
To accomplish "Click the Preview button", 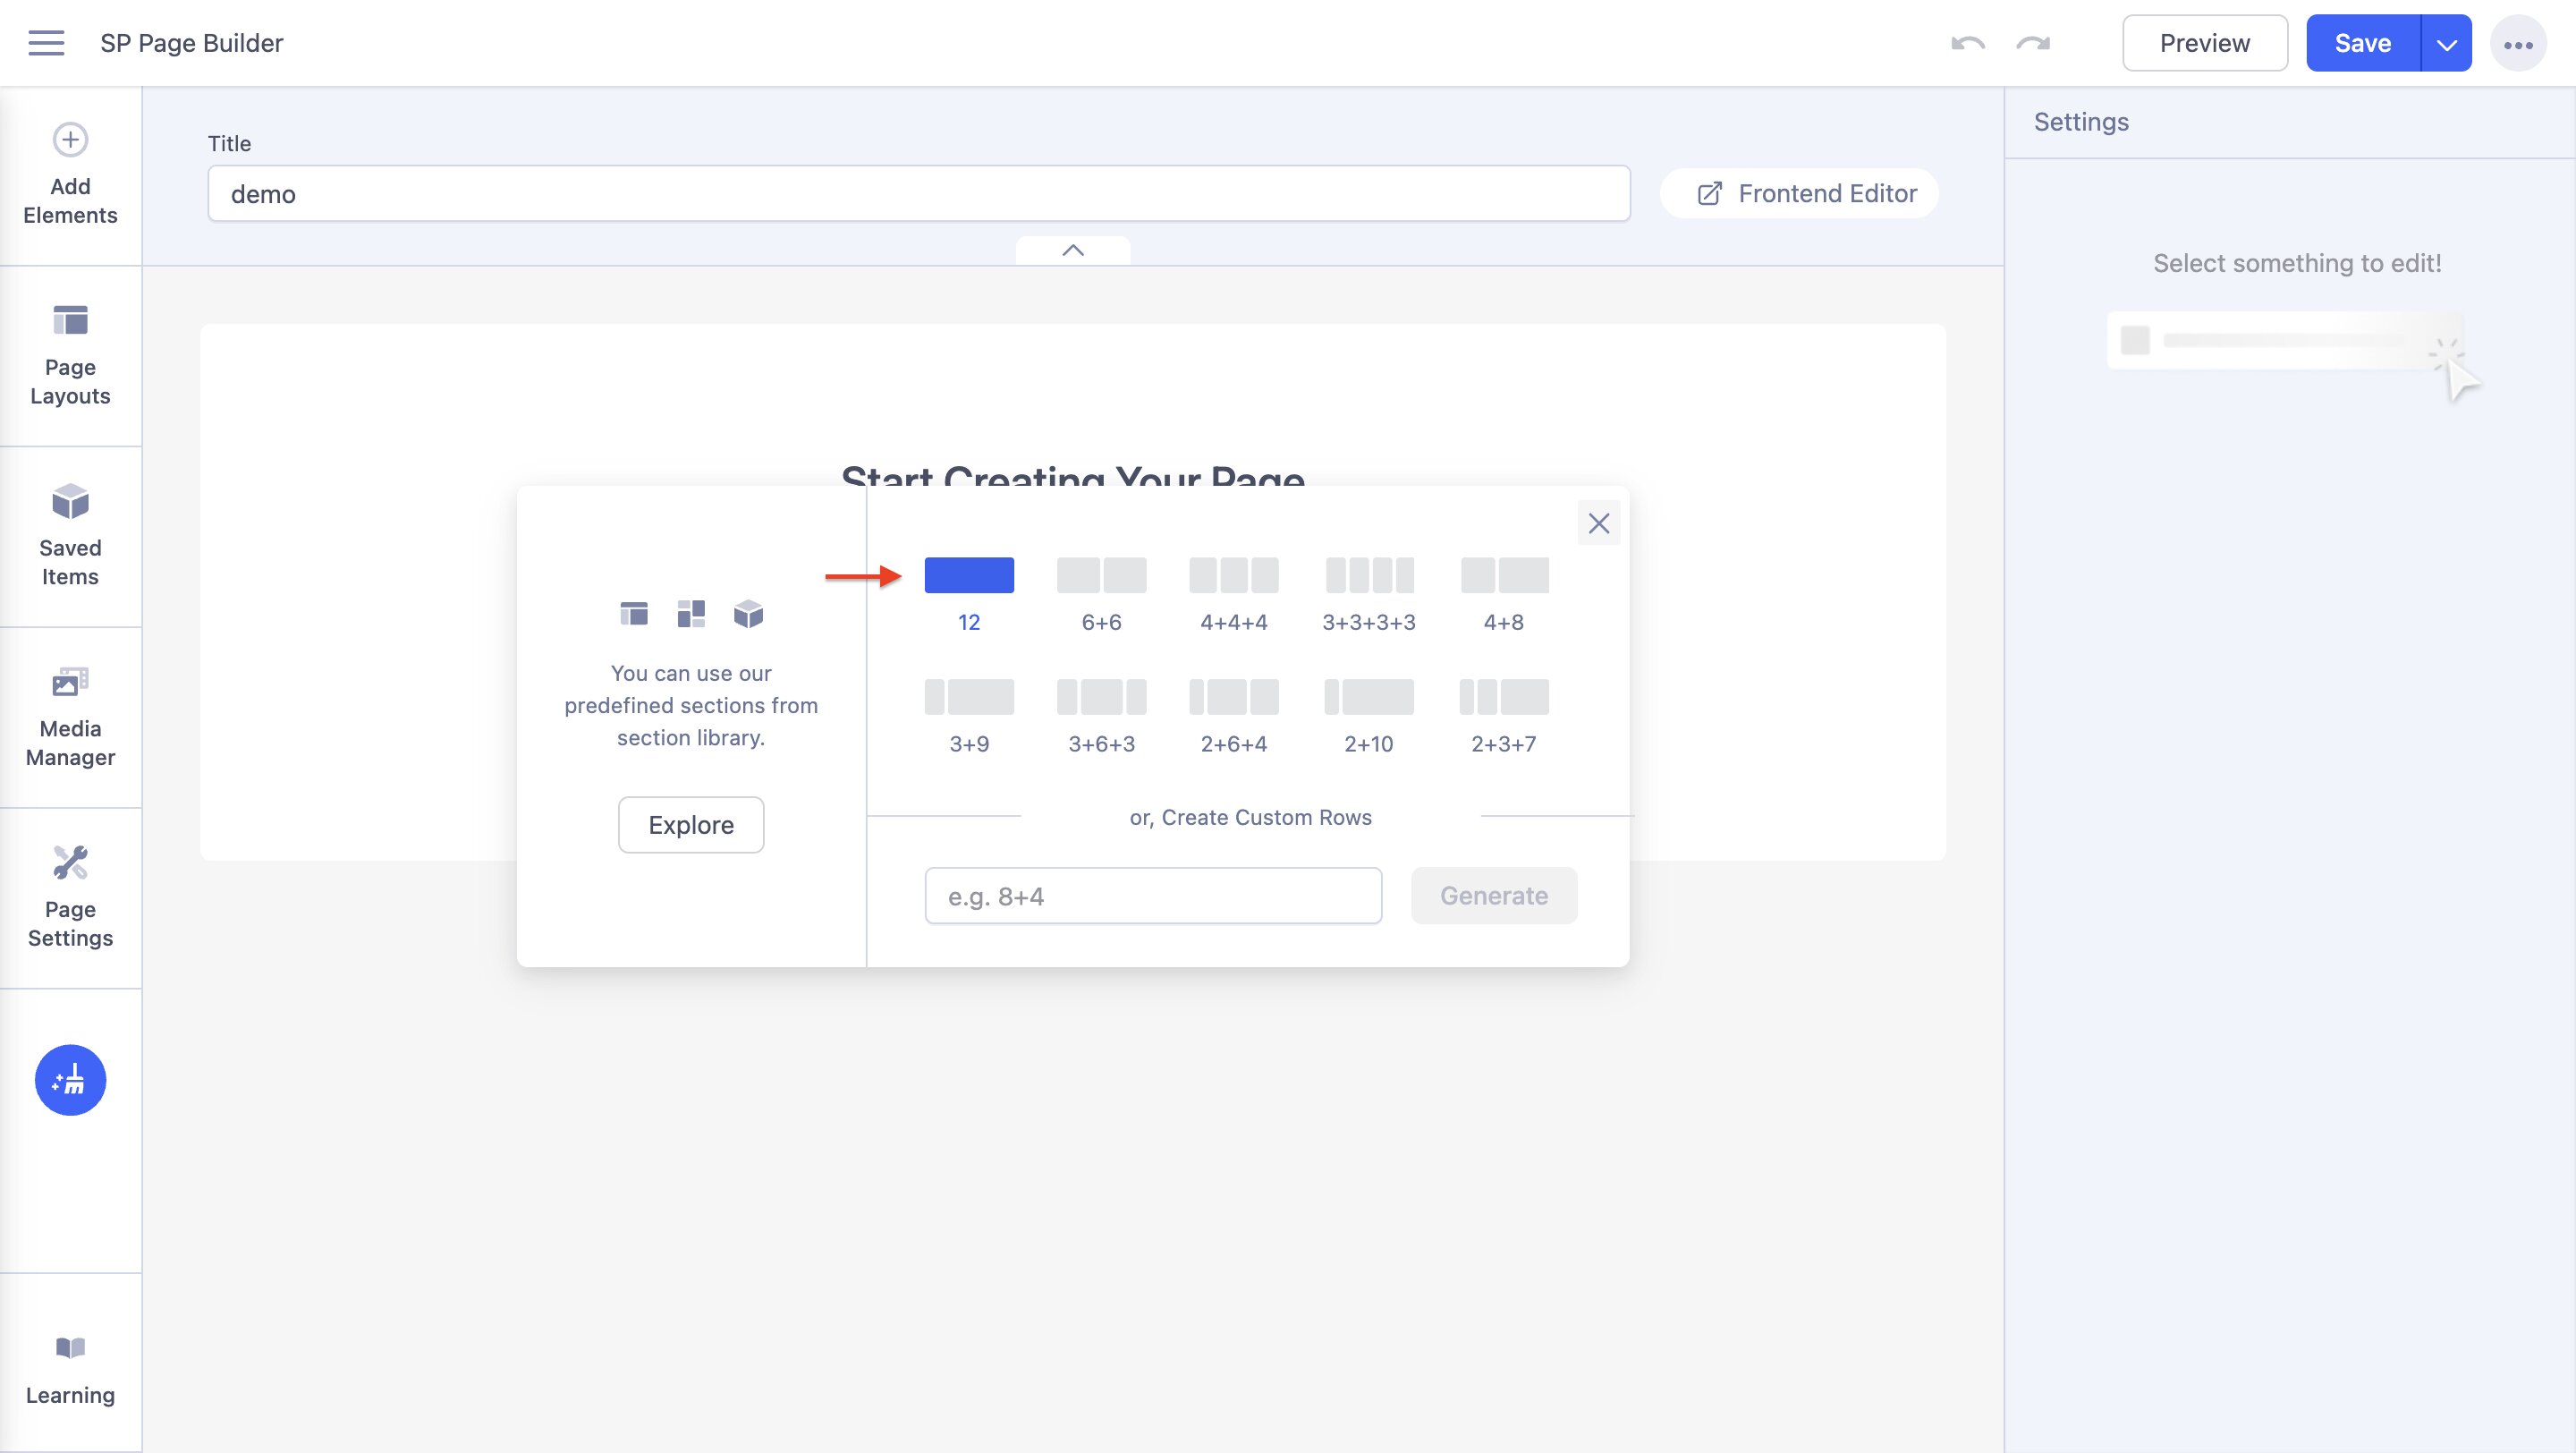I will [2204, 43].
